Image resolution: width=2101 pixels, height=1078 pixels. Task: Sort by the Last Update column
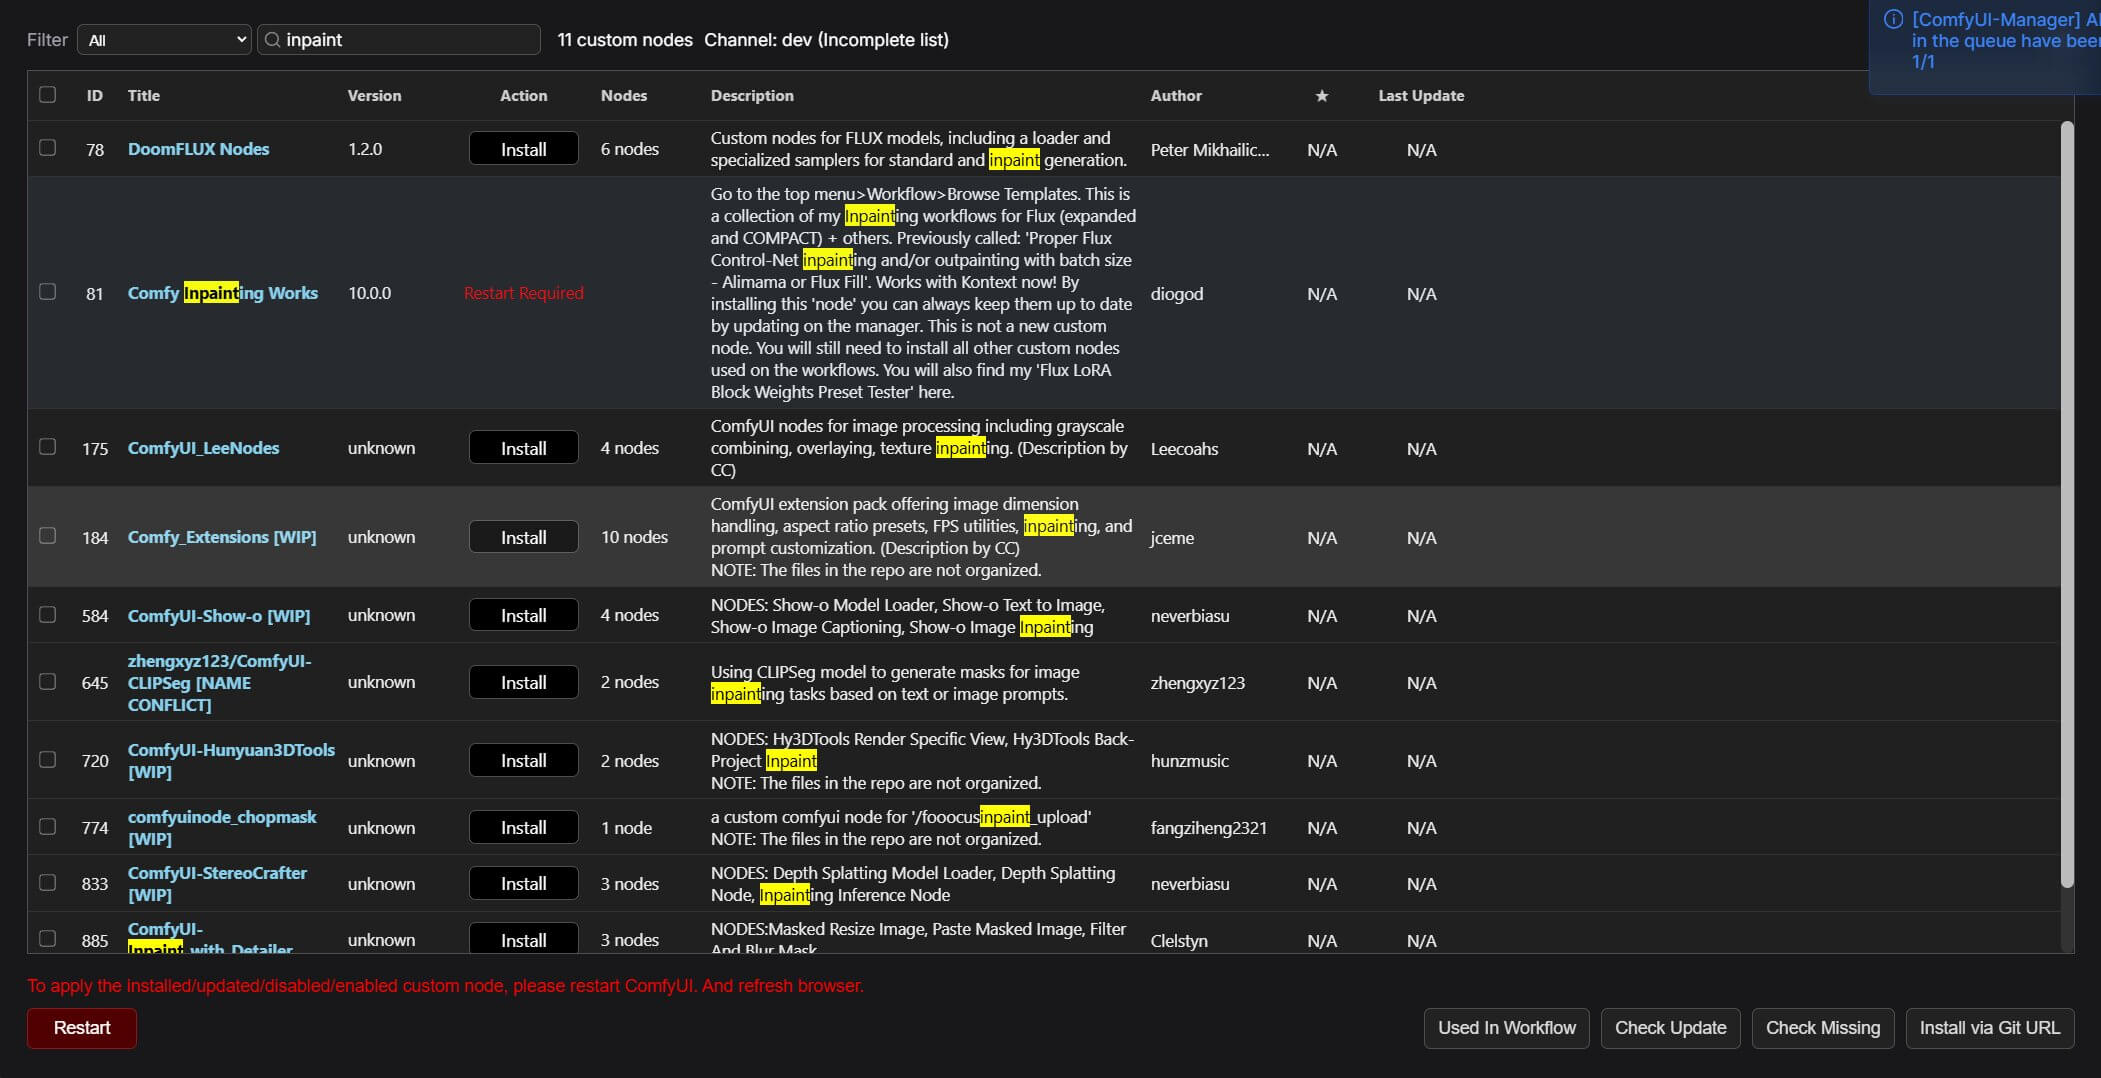point(1420,96)
